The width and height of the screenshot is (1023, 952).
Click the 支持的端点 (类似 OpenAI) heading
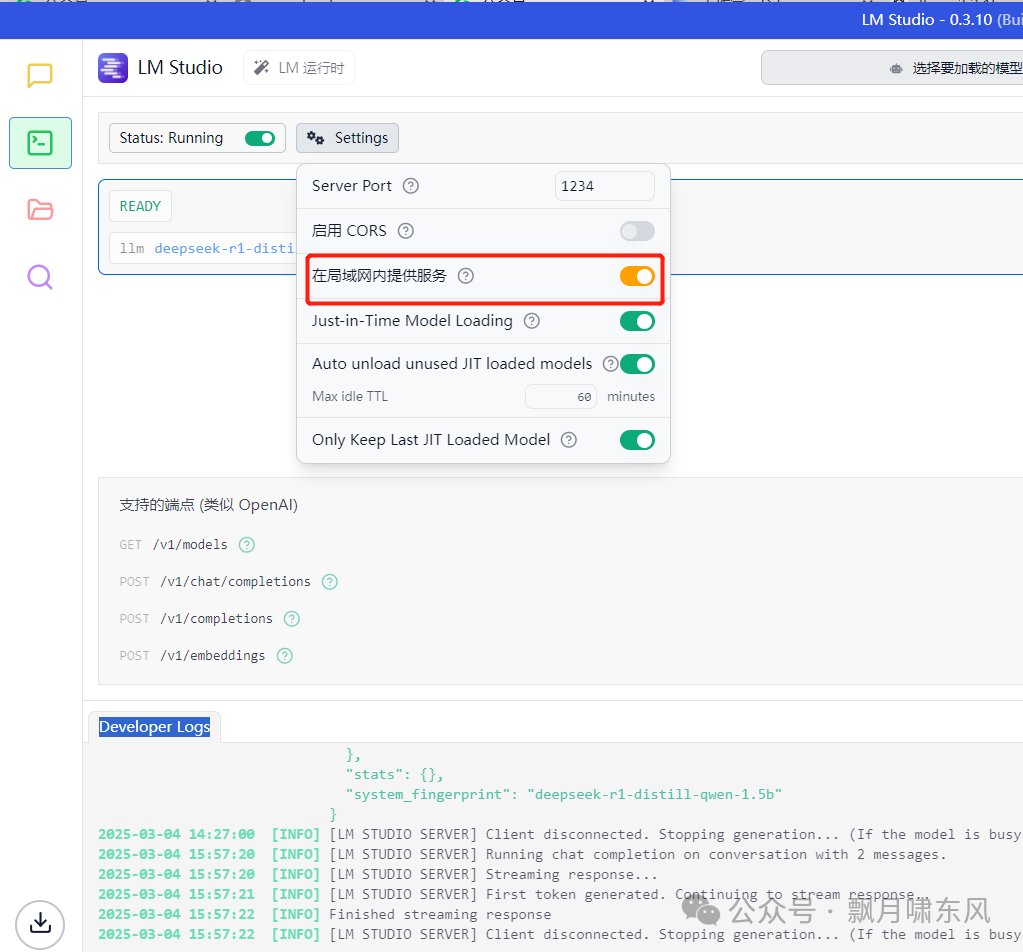pos(209,505)
